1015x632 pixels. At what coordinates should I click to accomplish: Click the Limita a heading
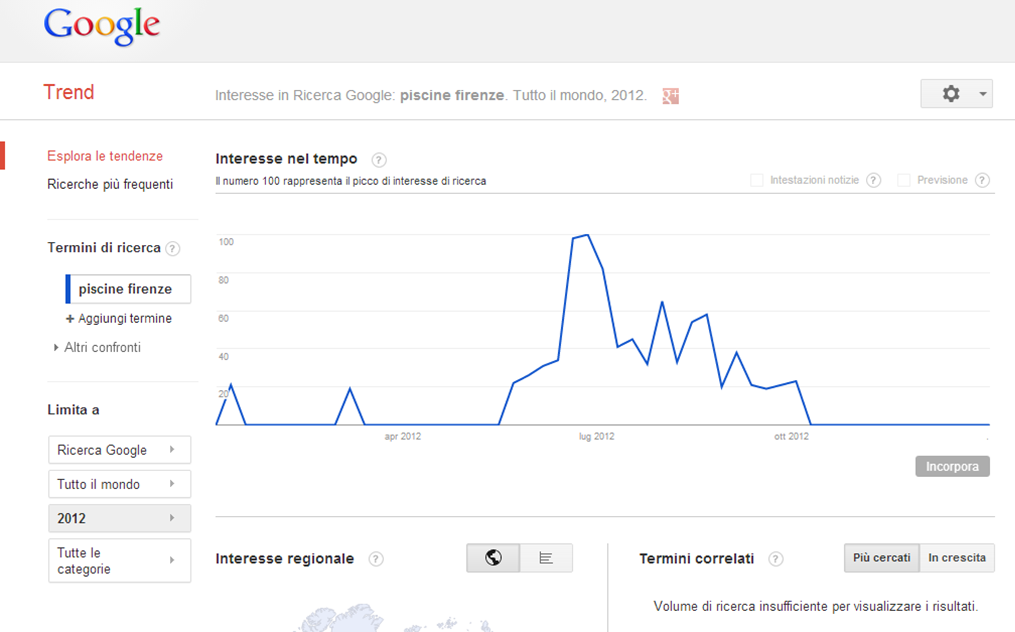pos(73,410)
